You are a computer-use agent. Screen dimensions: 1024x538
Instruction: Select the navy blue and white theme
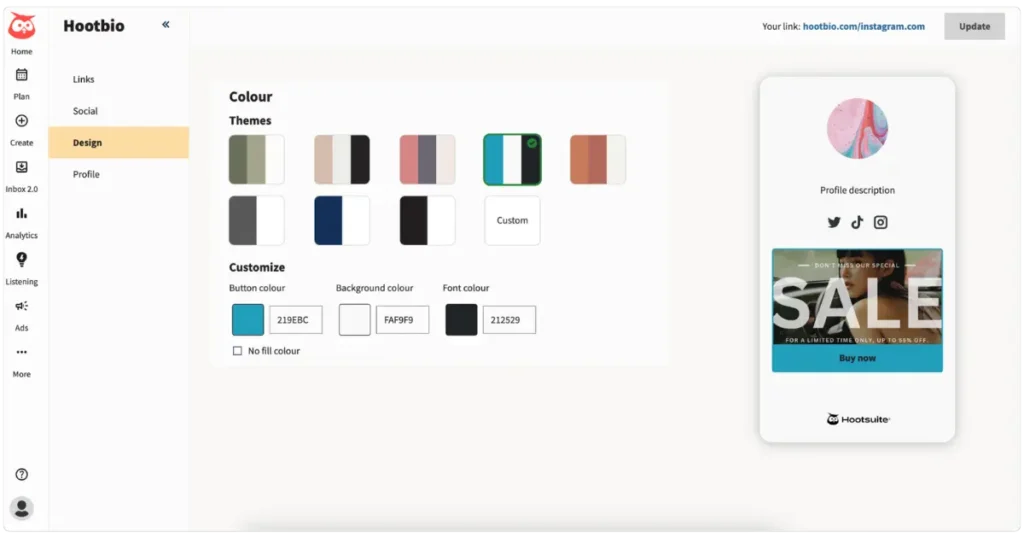[341, 220]
